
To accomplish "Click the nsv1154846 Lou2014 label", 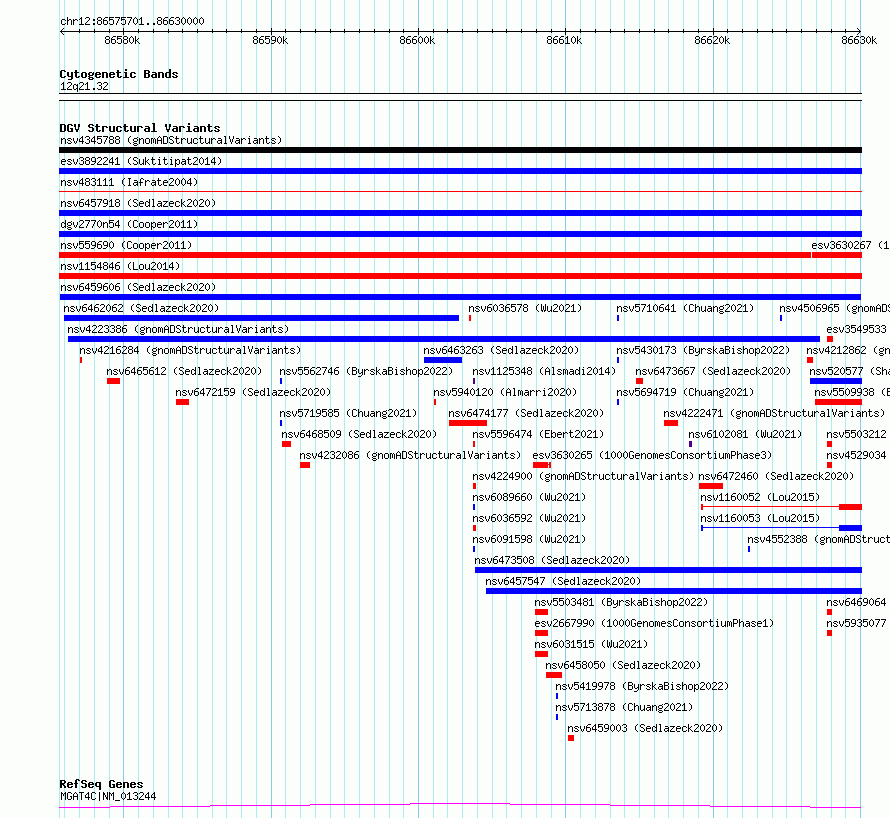I will (120, 266).
